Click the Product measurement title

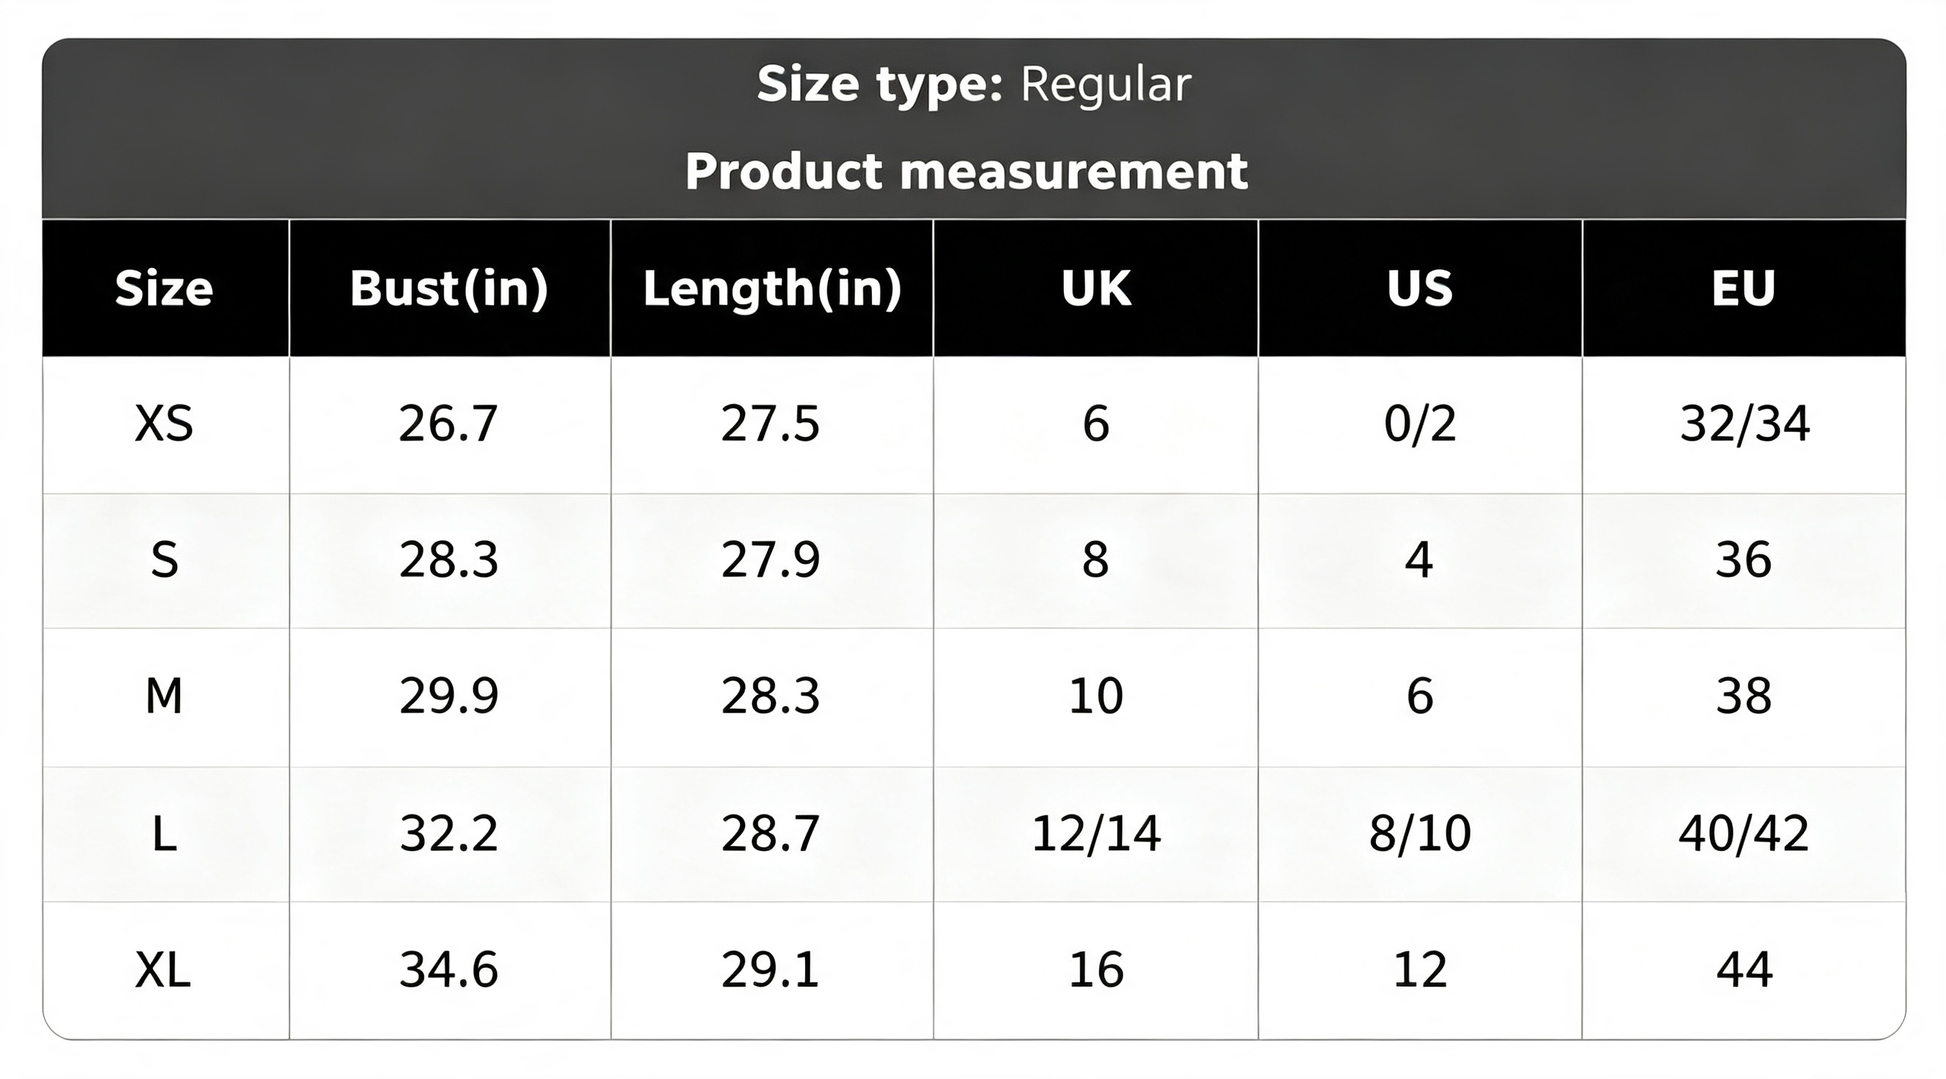point(967,171)
